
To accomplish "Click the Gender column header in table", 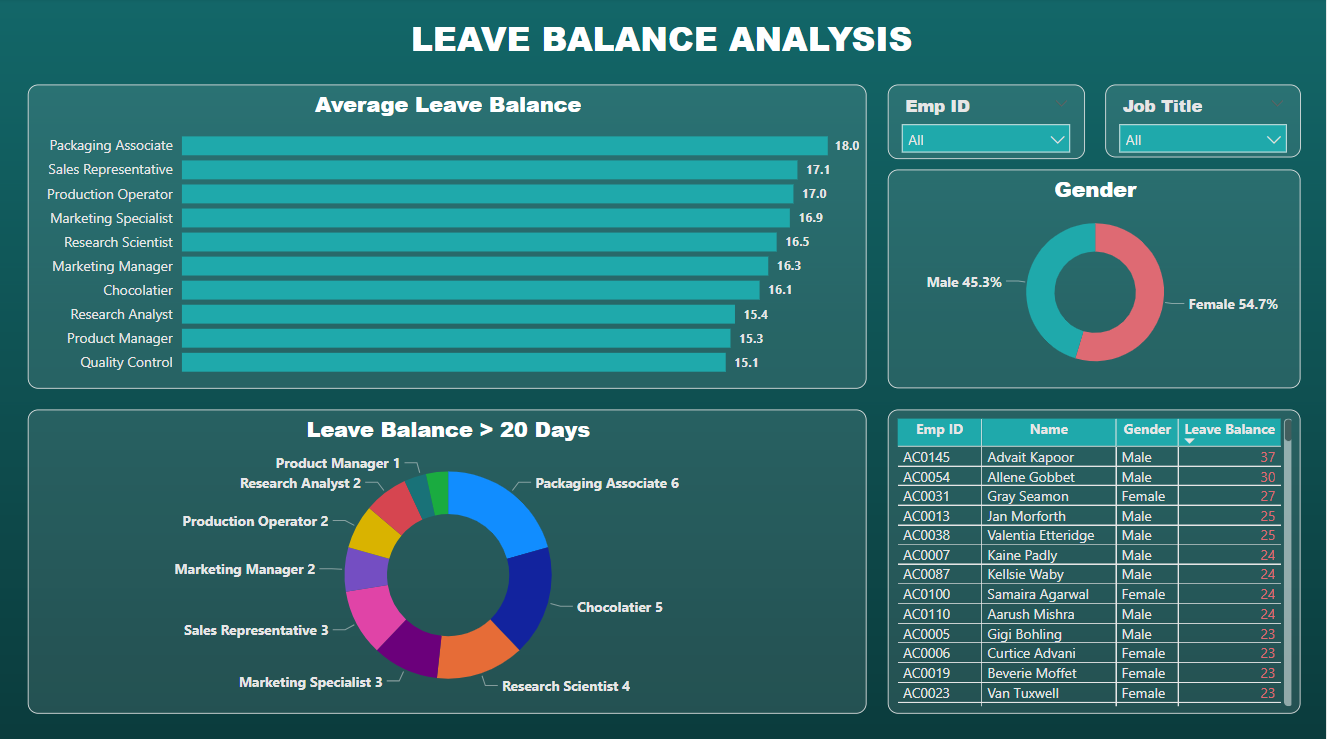I will pos(1146,430).
